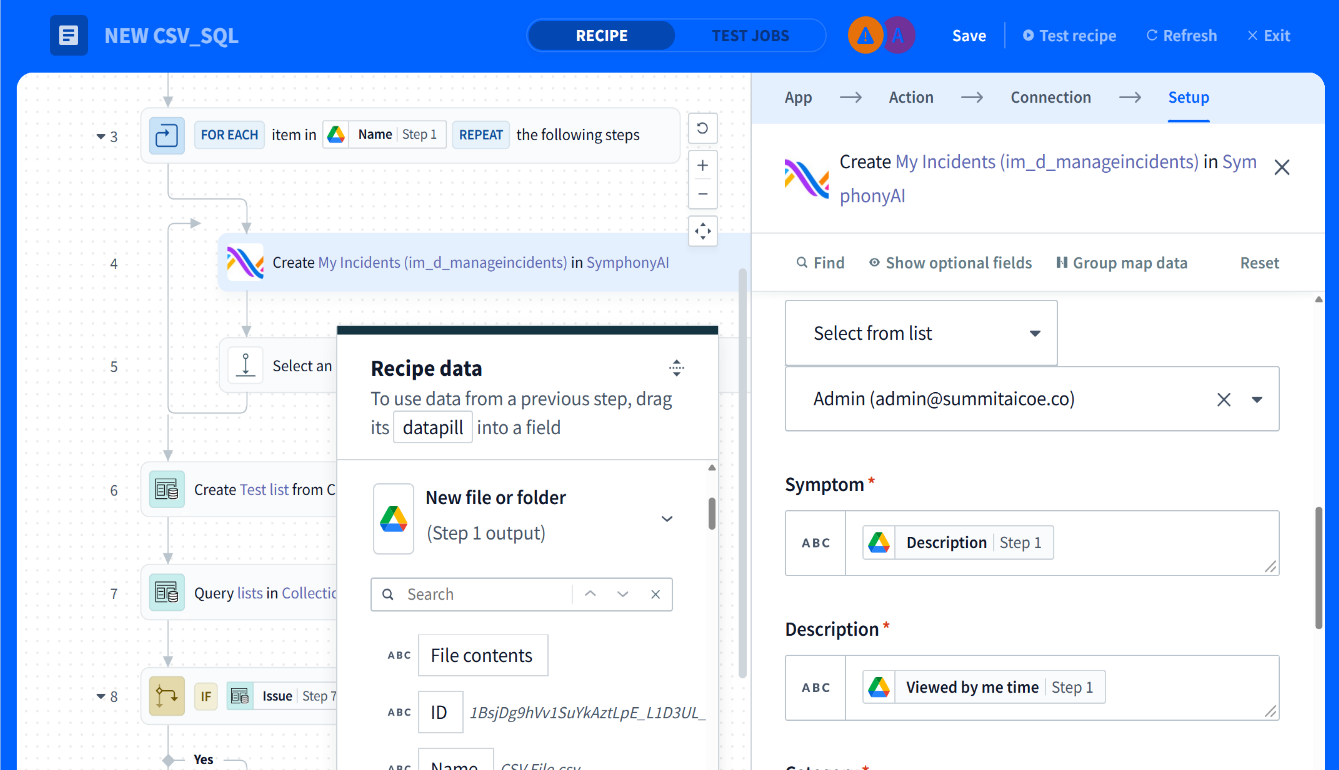Click the canvas vertical scrollbar
This screenshot has height=770, width=1339.
(743, 472)
